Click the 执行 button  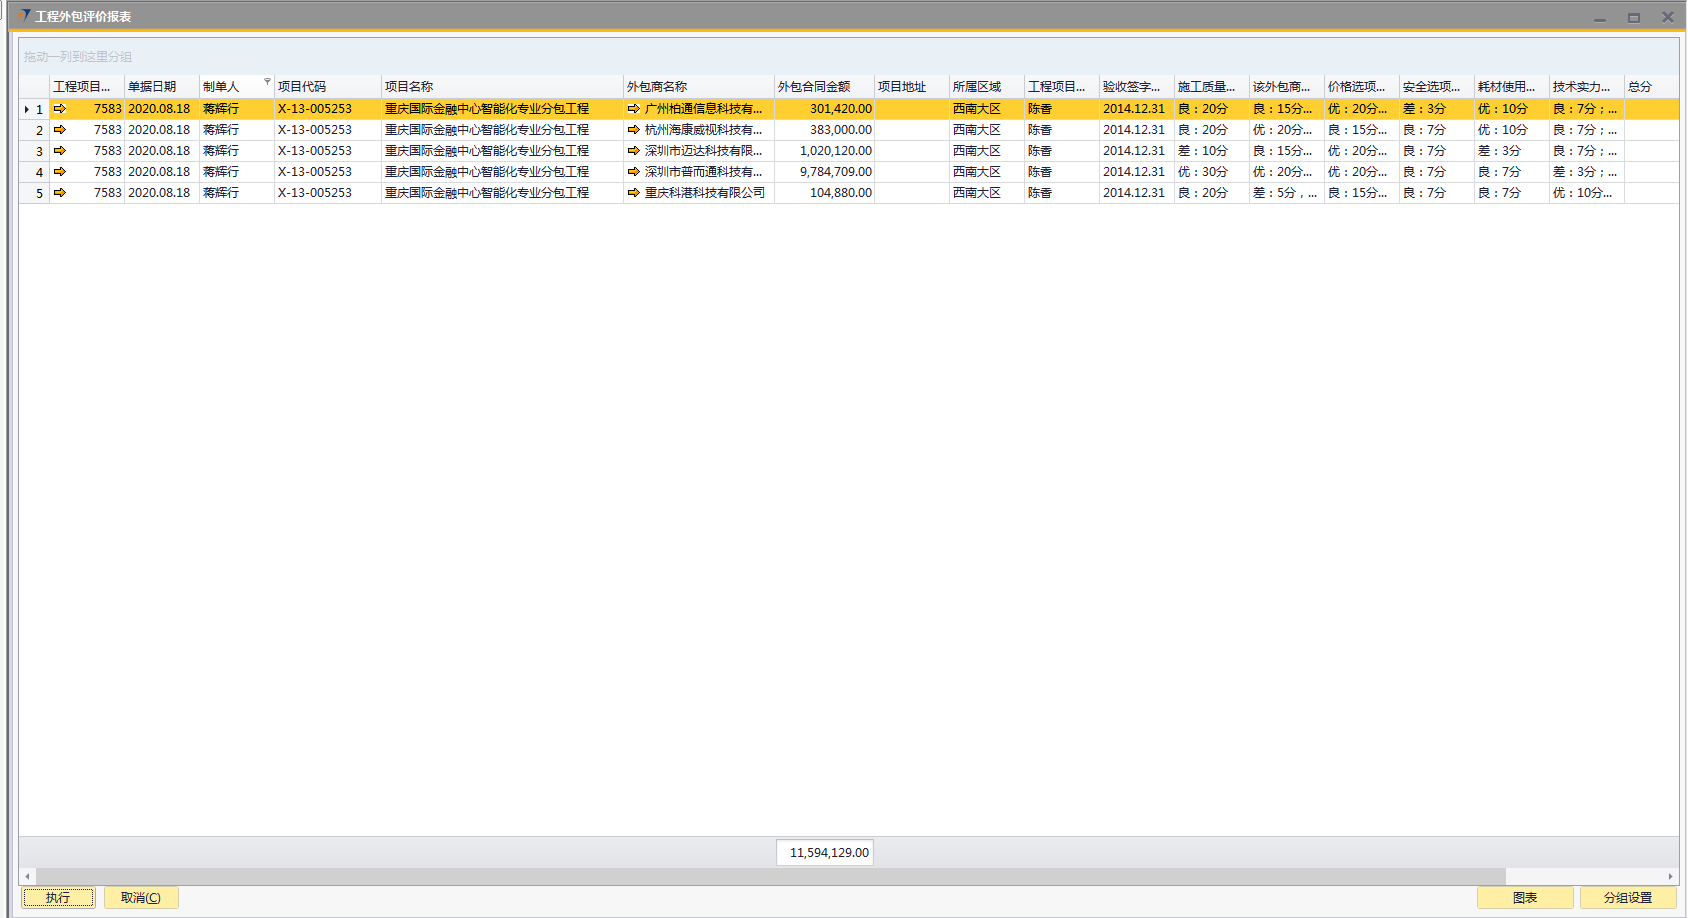(x=58, y=898)
